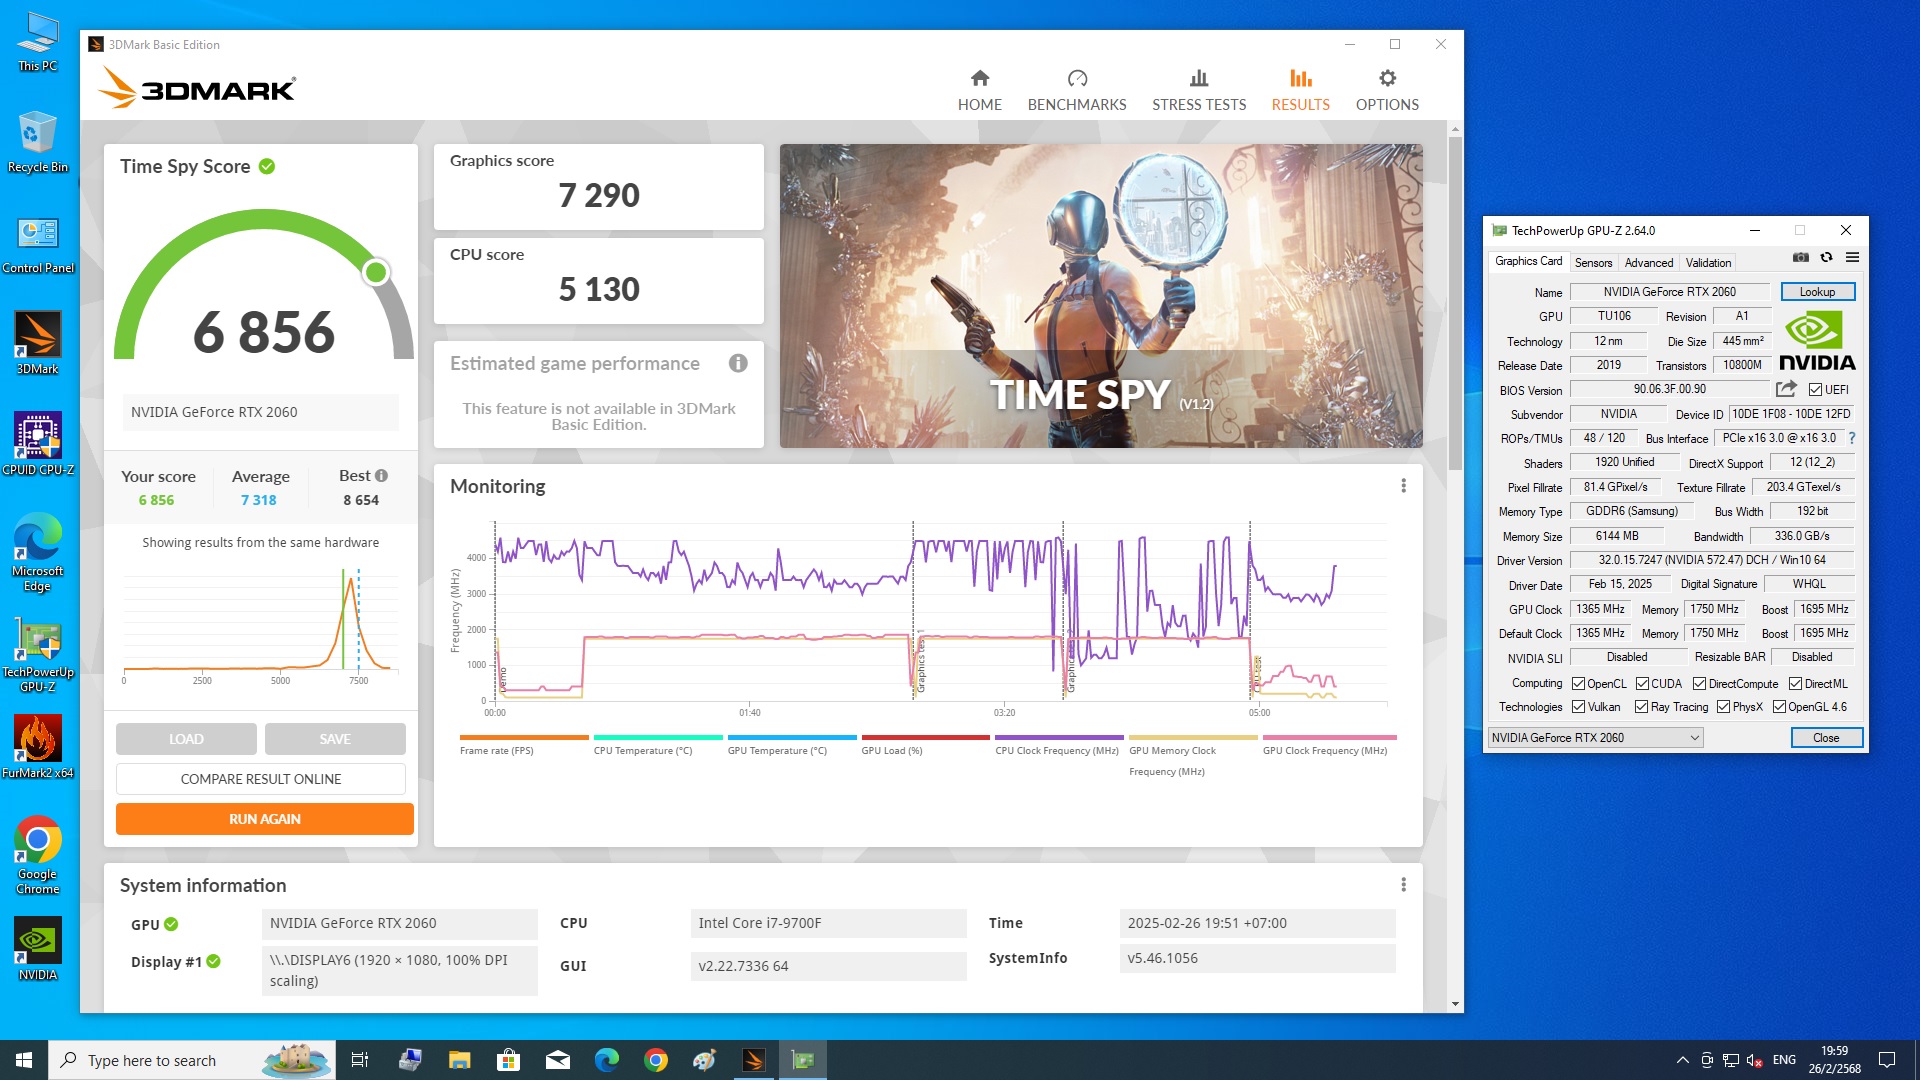Toggle CUDA checkbox

coord(1642,684)
